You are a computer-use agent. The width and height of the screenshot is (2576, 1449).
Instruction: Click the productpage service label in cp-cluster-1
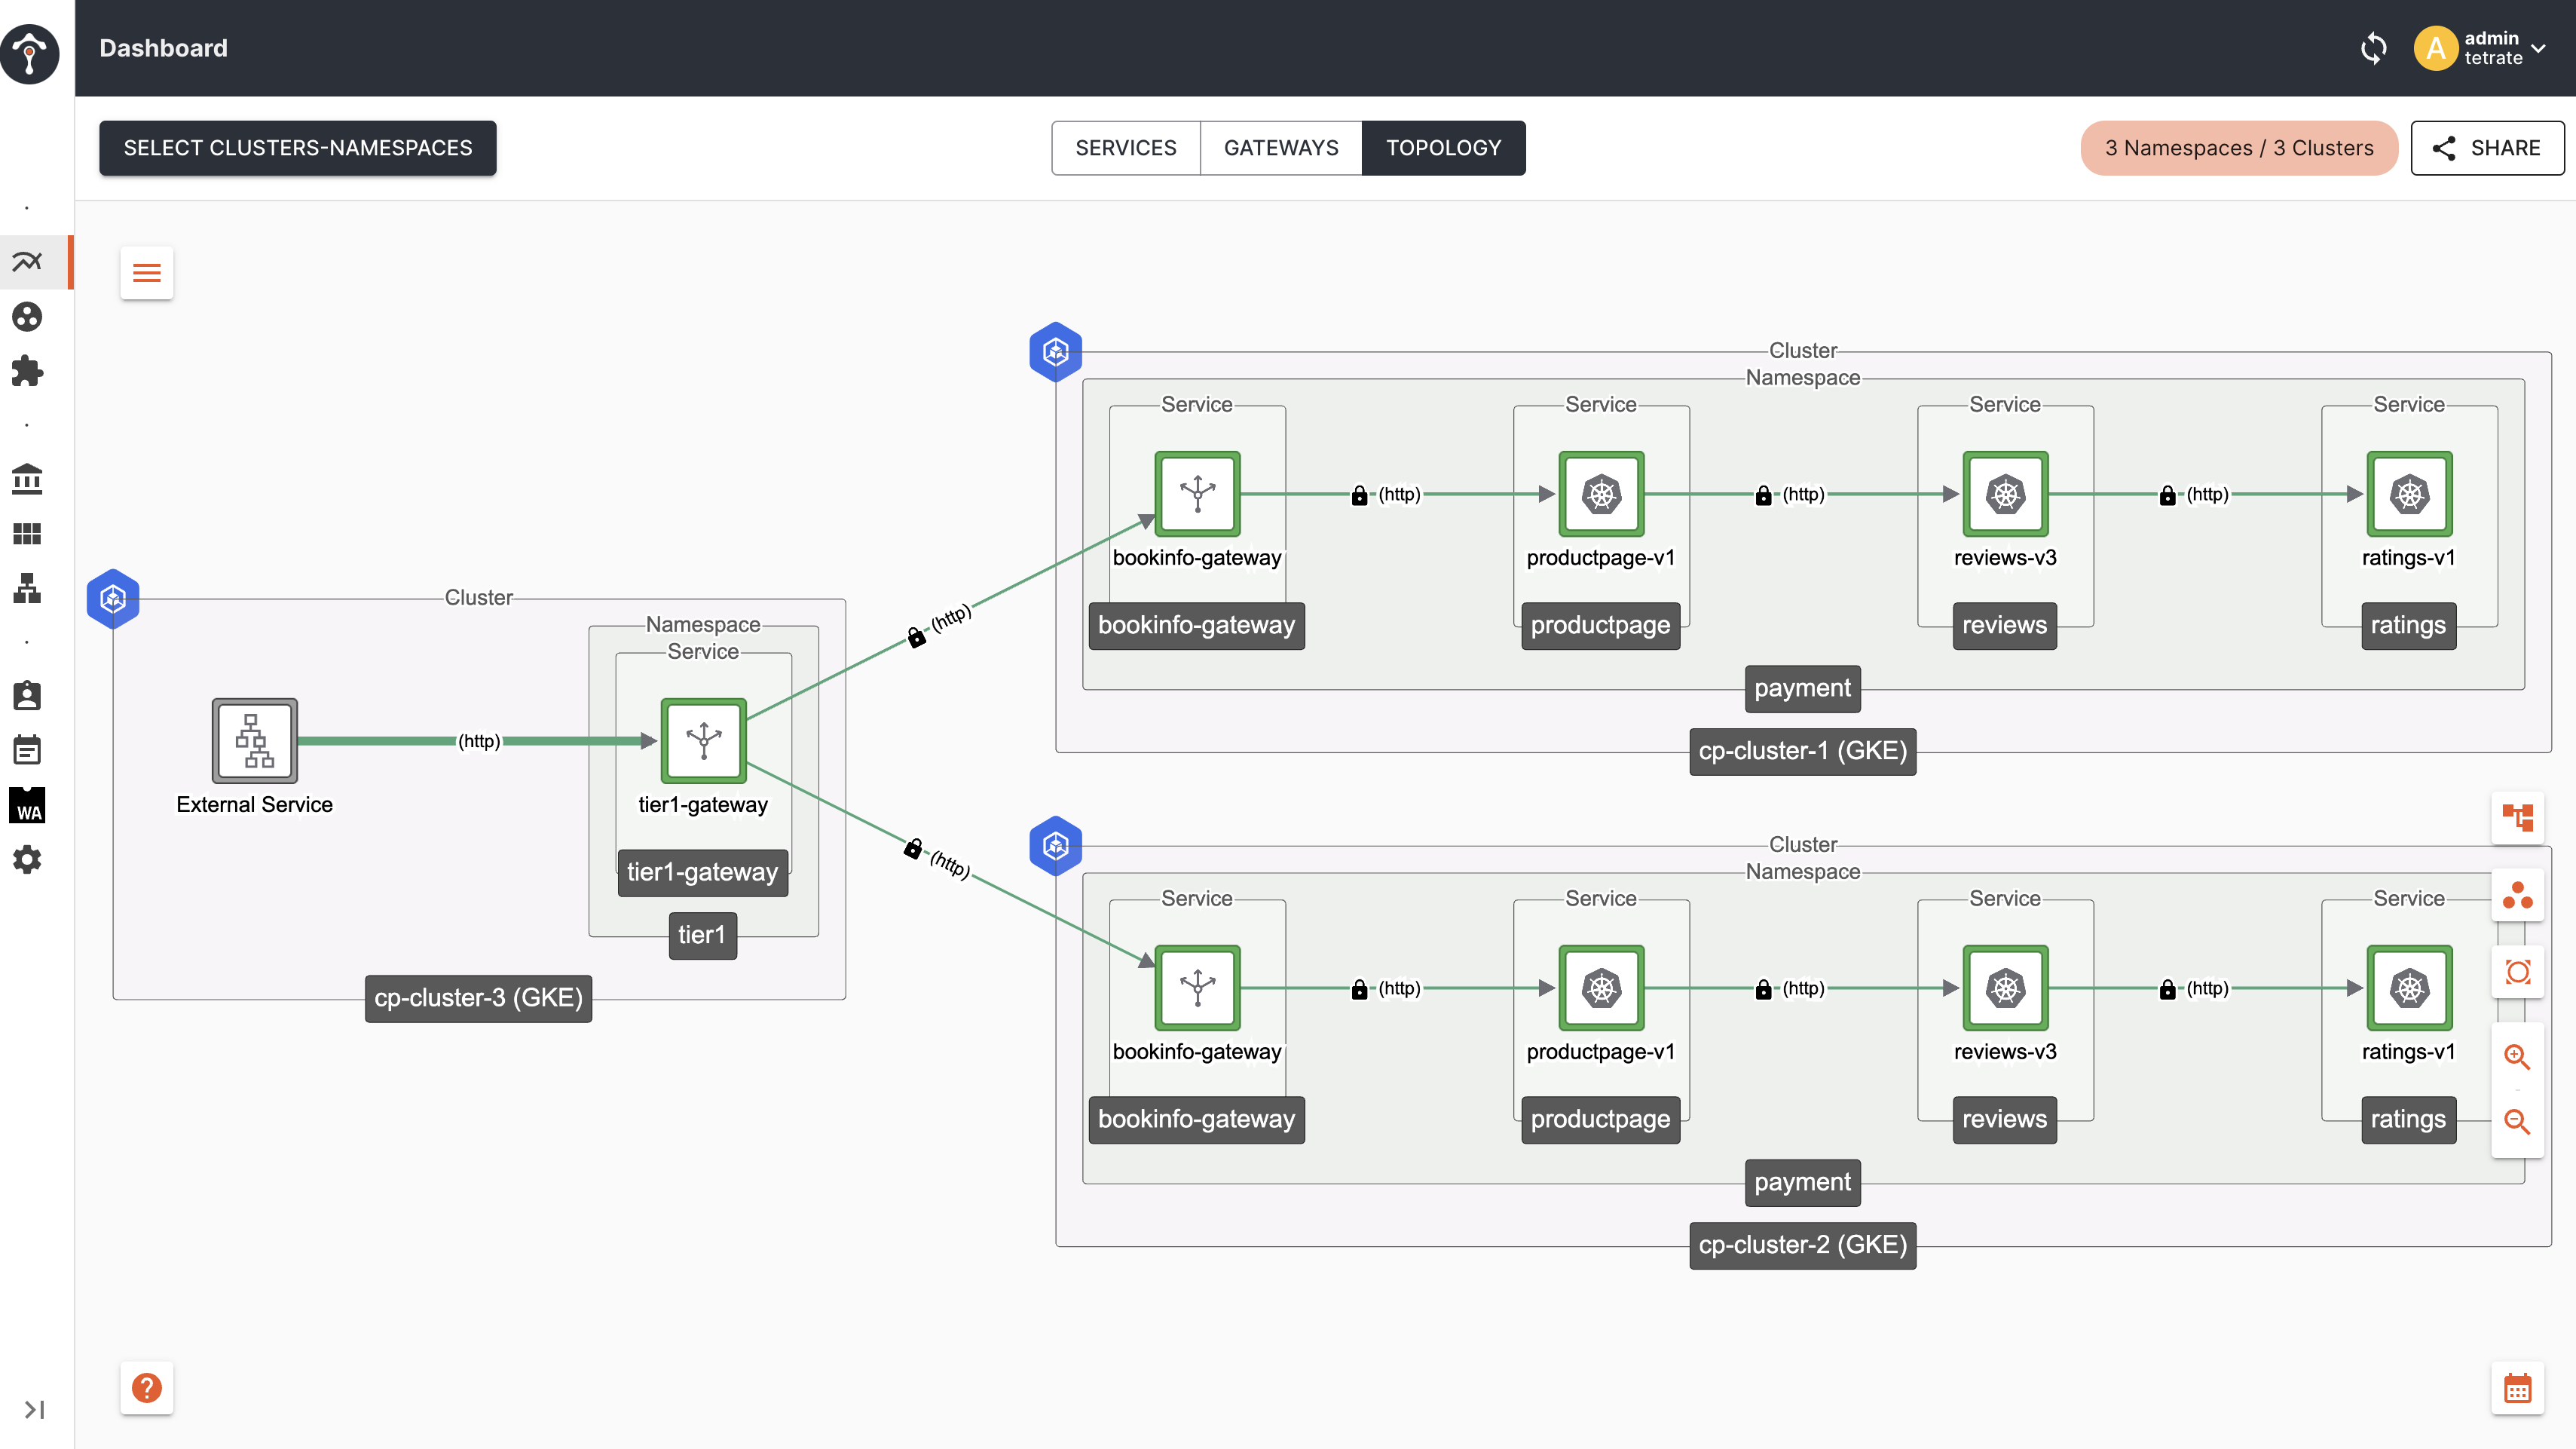(x=1600, y=625)
